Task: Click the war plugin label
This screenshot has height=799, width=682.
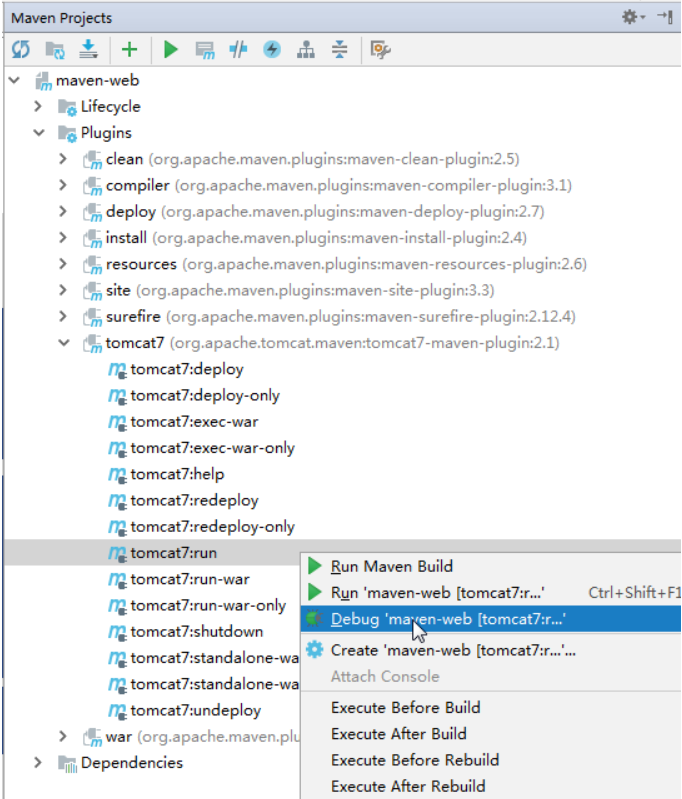Action: tap(119, 736)
